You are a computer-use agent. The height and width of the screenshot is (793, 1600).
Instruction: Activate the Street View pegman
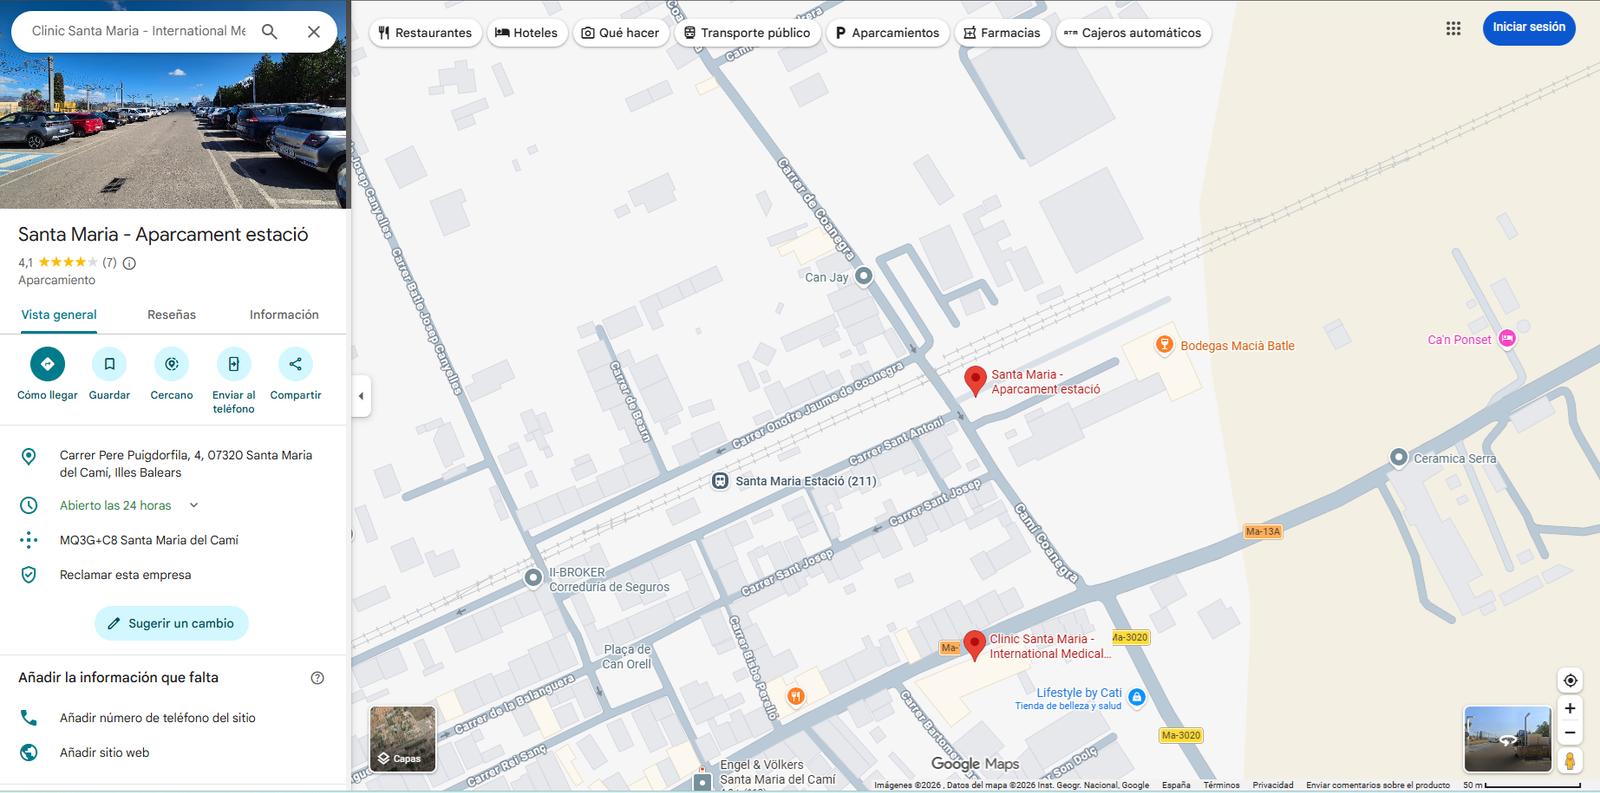[1570, 761]
